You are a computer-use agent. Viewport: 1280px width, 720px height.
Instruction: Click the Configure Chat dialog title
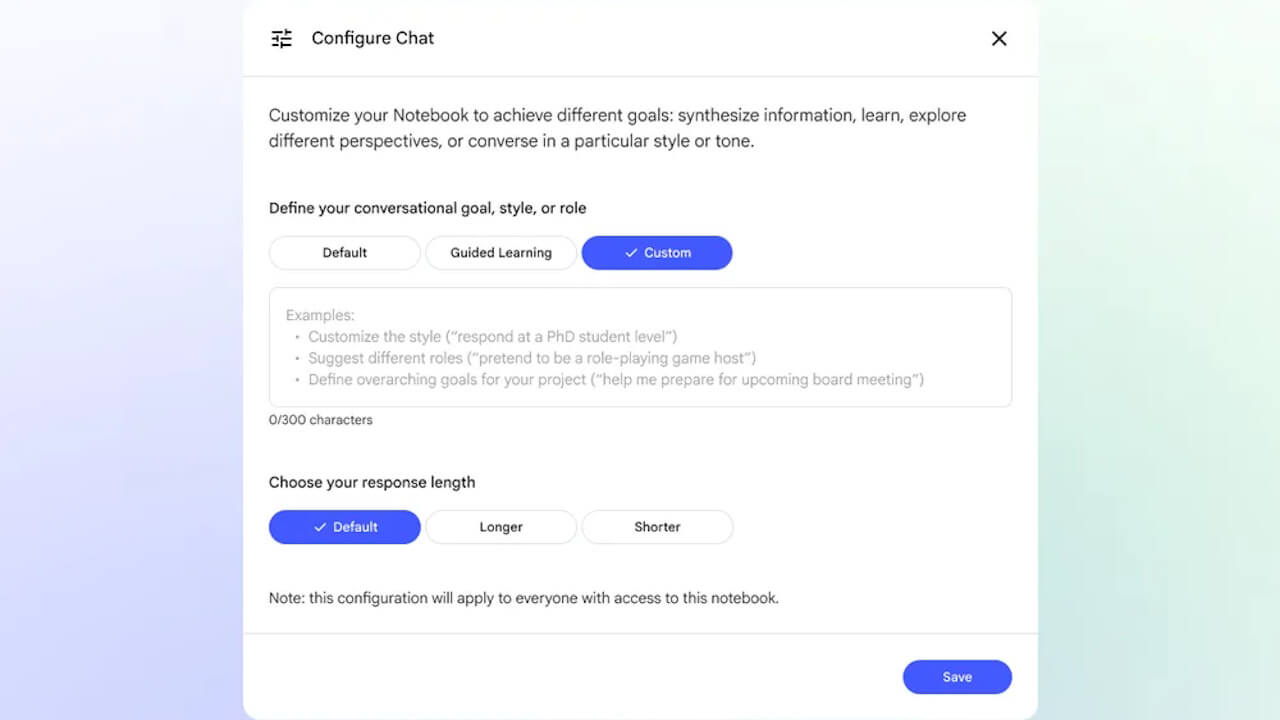click(372, 39)
